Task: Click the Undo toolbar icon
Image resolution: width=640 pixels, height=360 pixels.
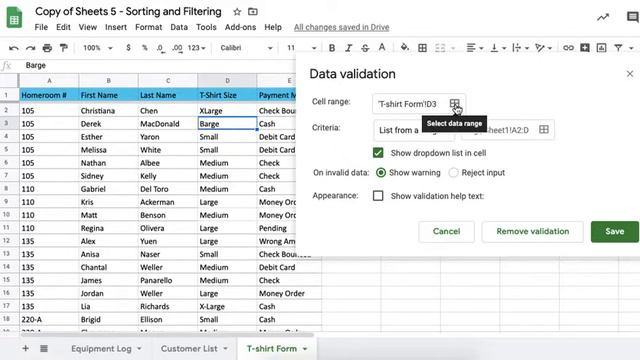Action: (x=13, y=48)
